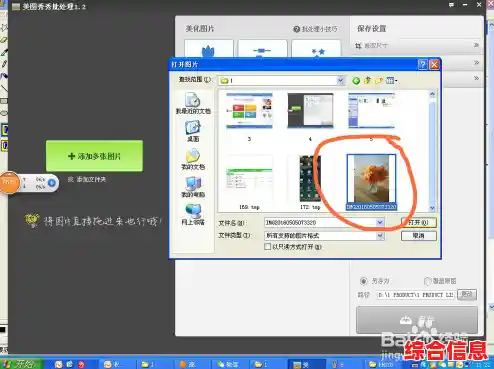Go to 桌面 desktop place icon
Screen dimensions: 494x369
193,131
